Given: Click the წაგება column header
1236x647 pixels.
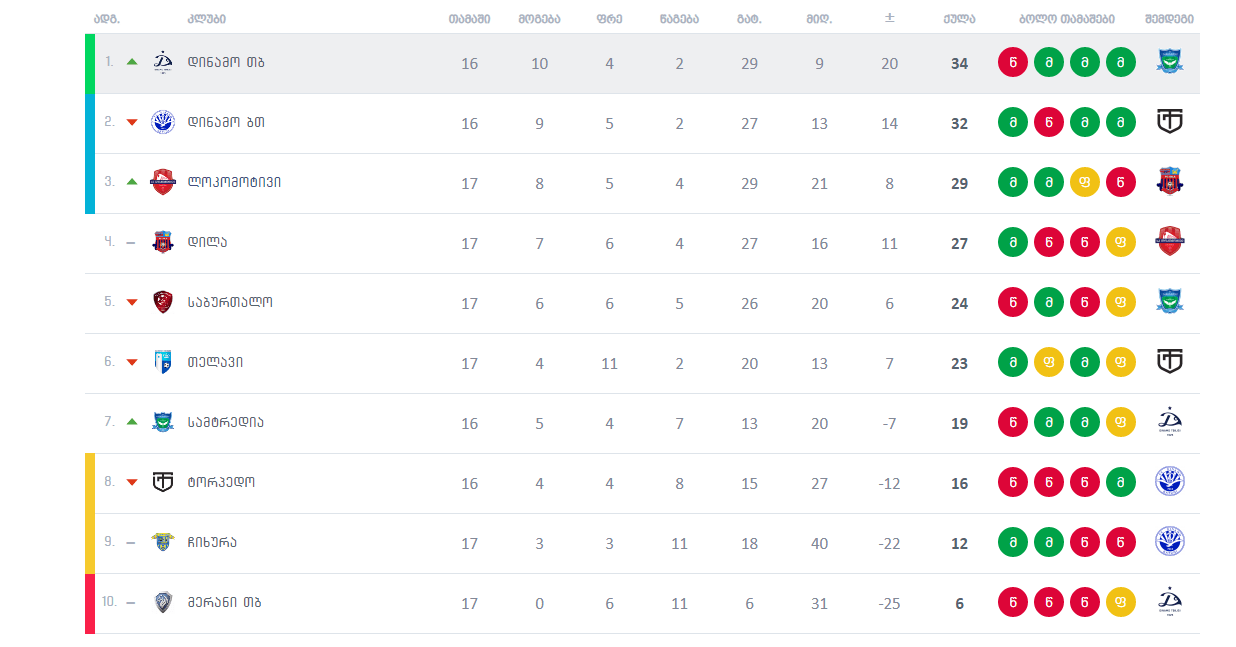Looking at the screenshot, I should tap(679, 19).
